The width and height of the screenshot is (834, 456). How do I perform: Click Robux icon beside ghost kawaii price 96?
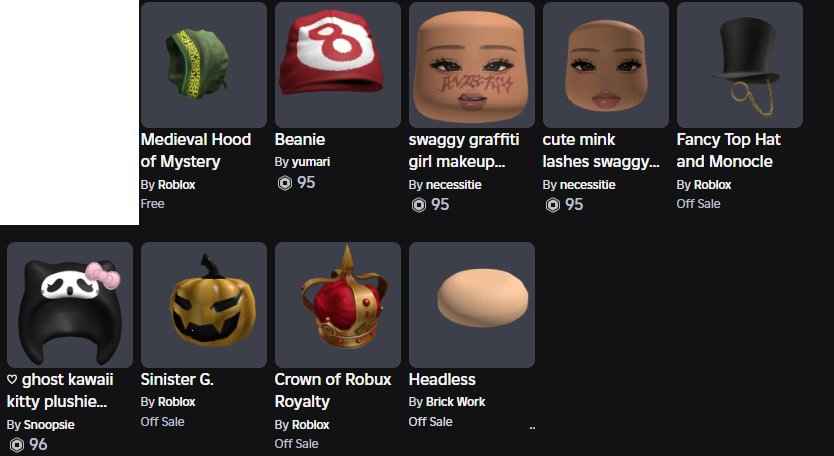click(17, 444)
